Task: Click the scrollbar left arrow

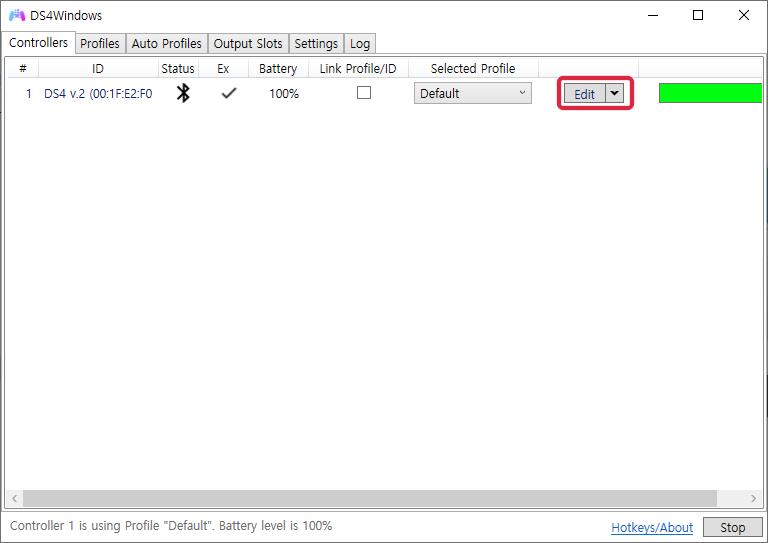Action: pyautogui.click(x=14, y=498)
